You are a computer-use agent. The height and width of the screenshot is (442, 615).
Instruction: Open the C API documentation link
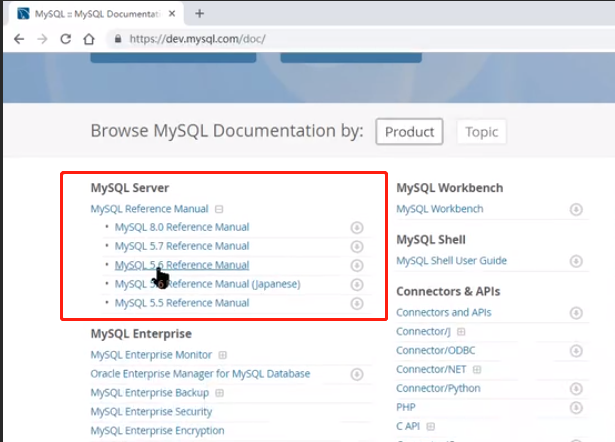tap(408, 426)
